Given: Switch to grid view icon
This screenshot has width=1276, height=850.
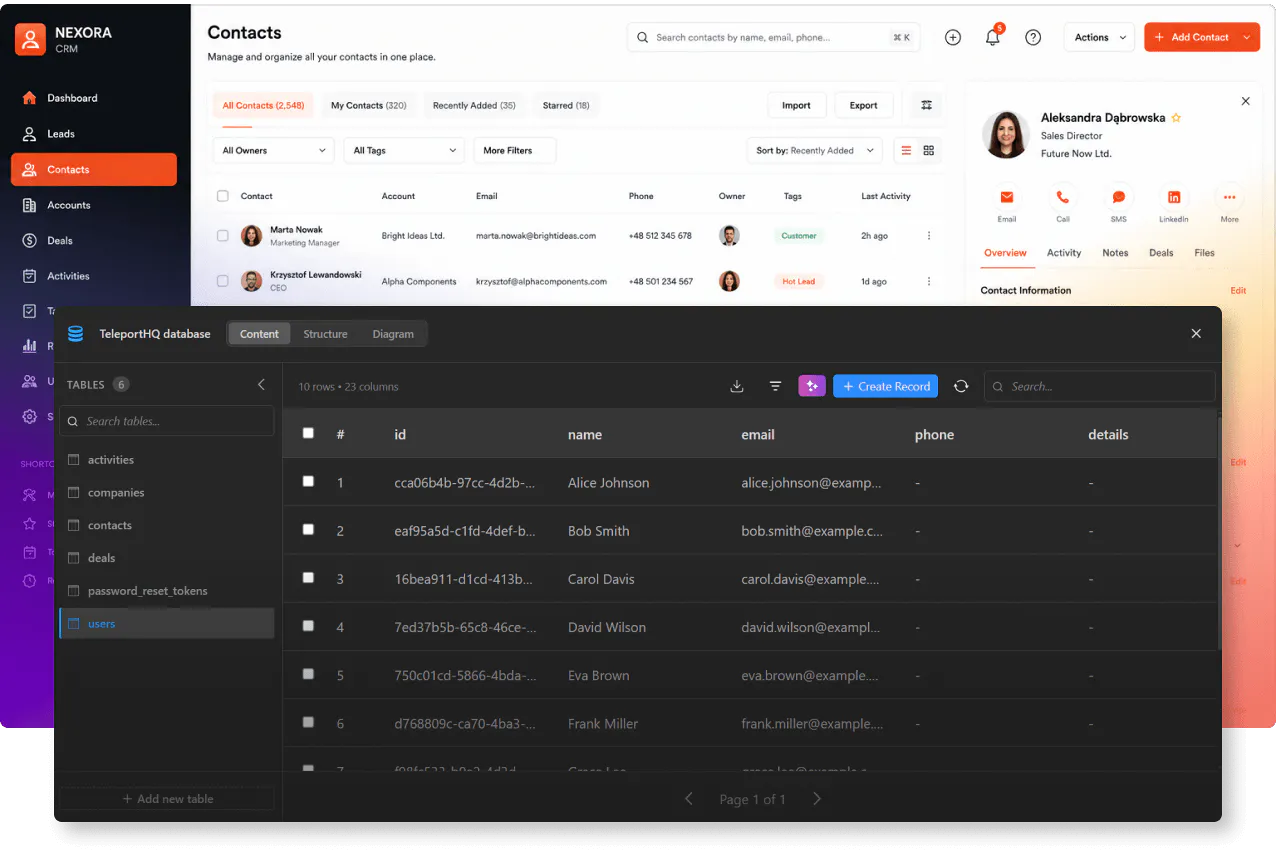Looking at the screenshot, I should tap(929, 150).
